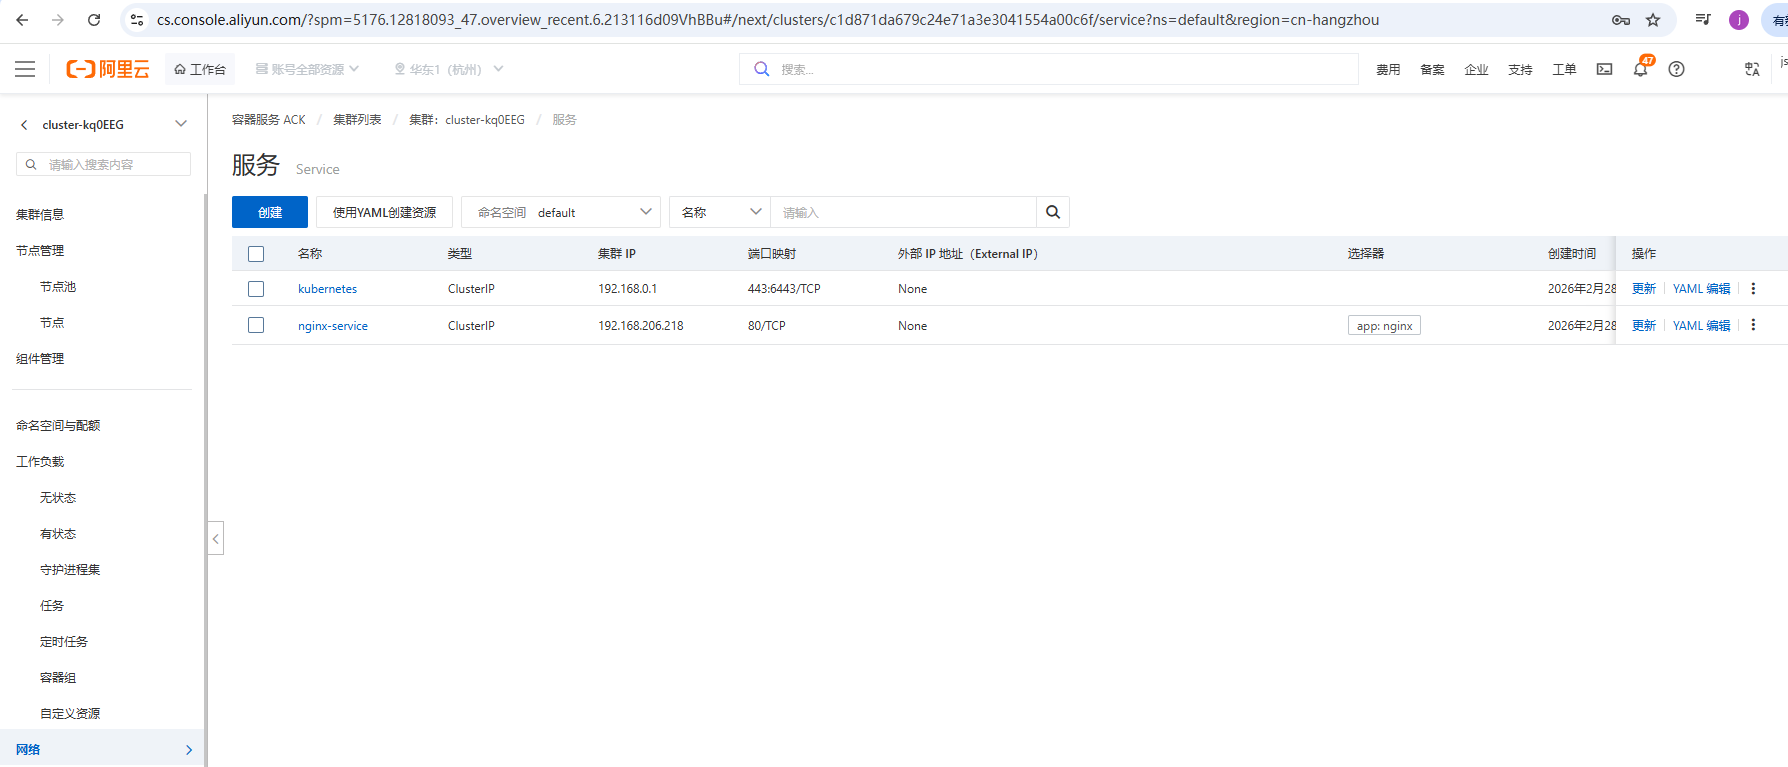The image size is (1788, 767).
Task: Open 无状态 in the sidebar menu
Action: [58, 497]
